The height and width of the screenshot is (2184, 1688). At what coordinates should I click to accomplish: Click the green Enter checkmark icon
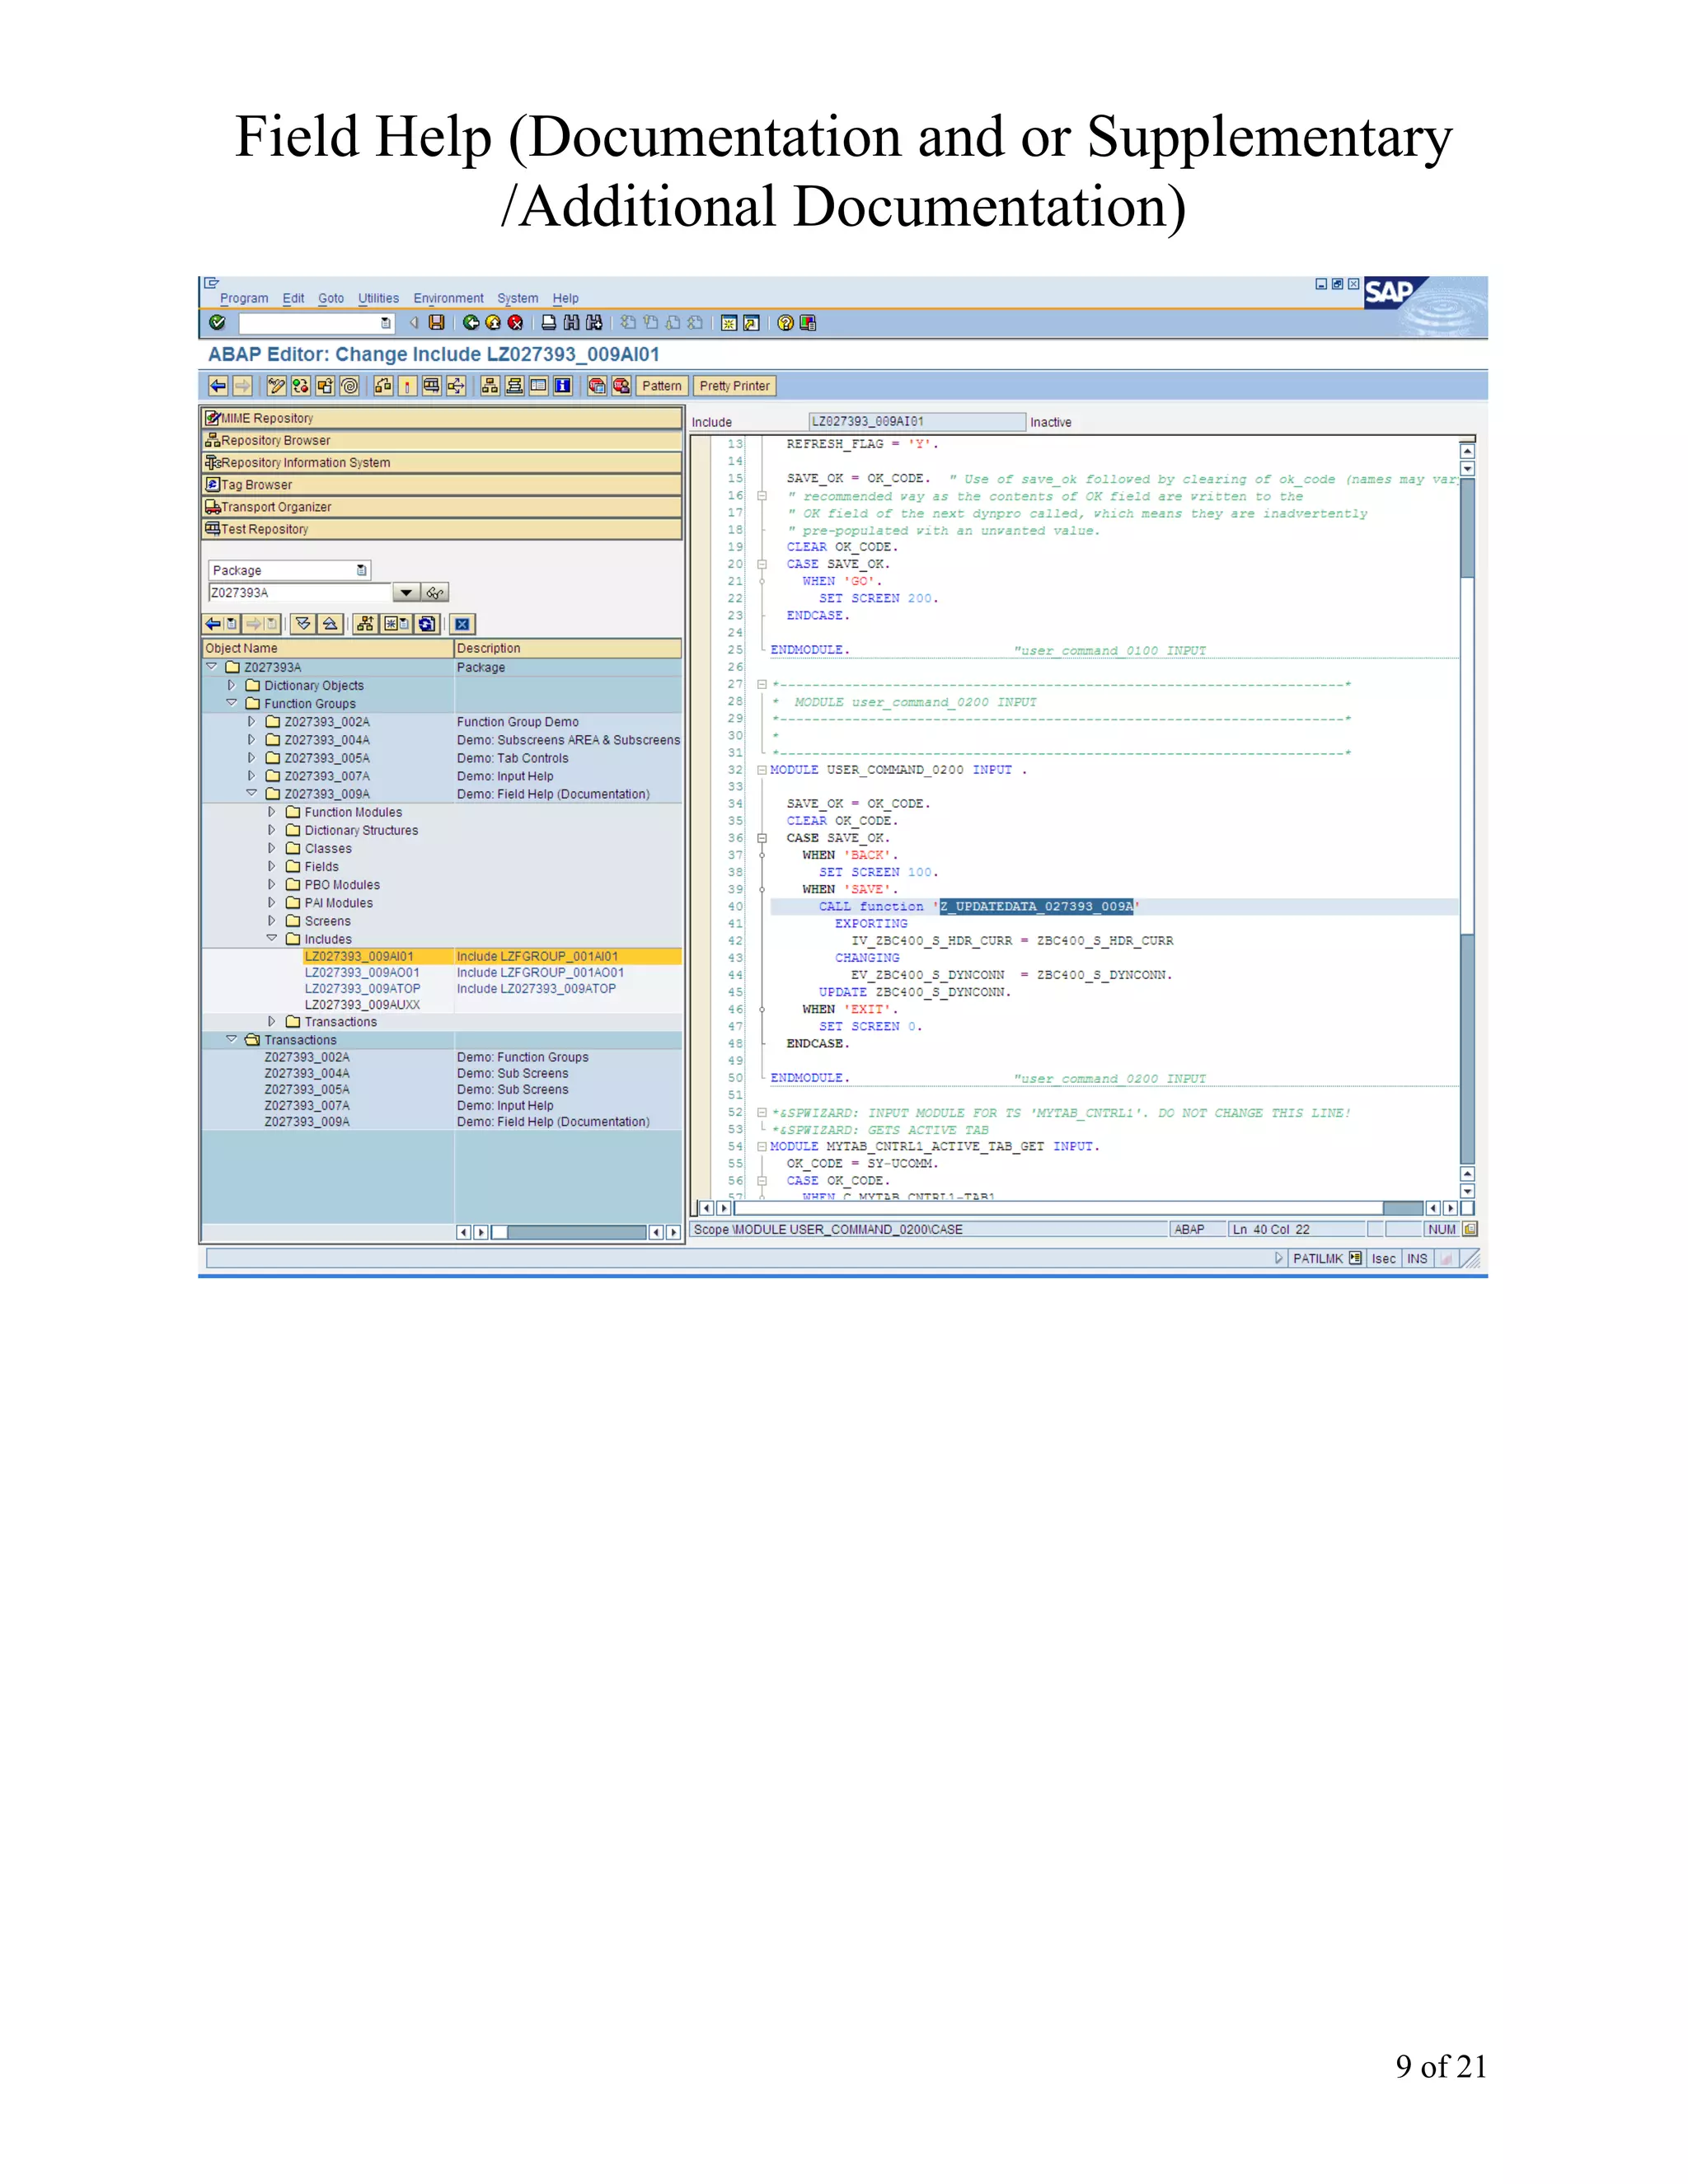point(217,323)
